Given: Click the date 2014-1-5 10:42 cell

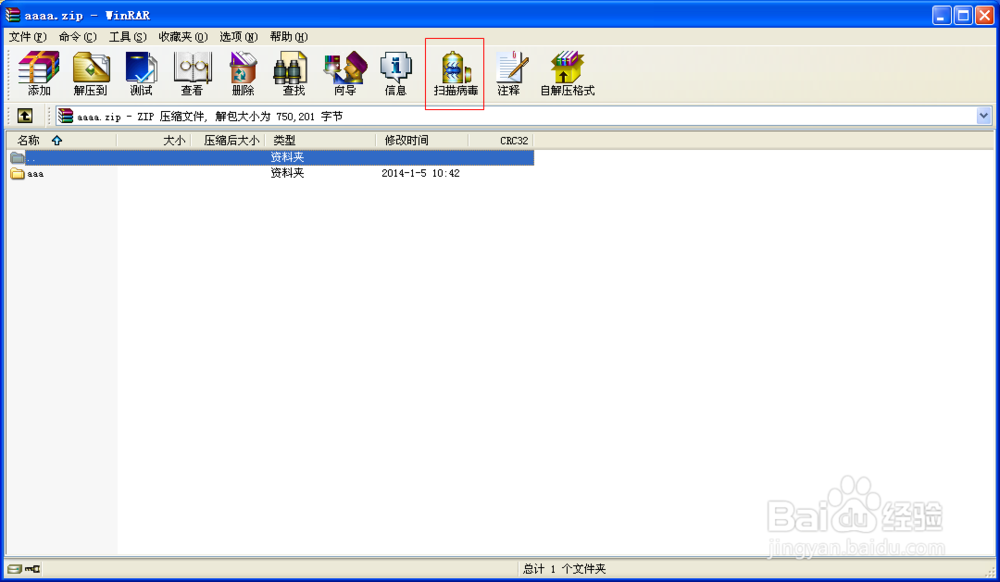Looking at the screenshot, I should (420, 173).
